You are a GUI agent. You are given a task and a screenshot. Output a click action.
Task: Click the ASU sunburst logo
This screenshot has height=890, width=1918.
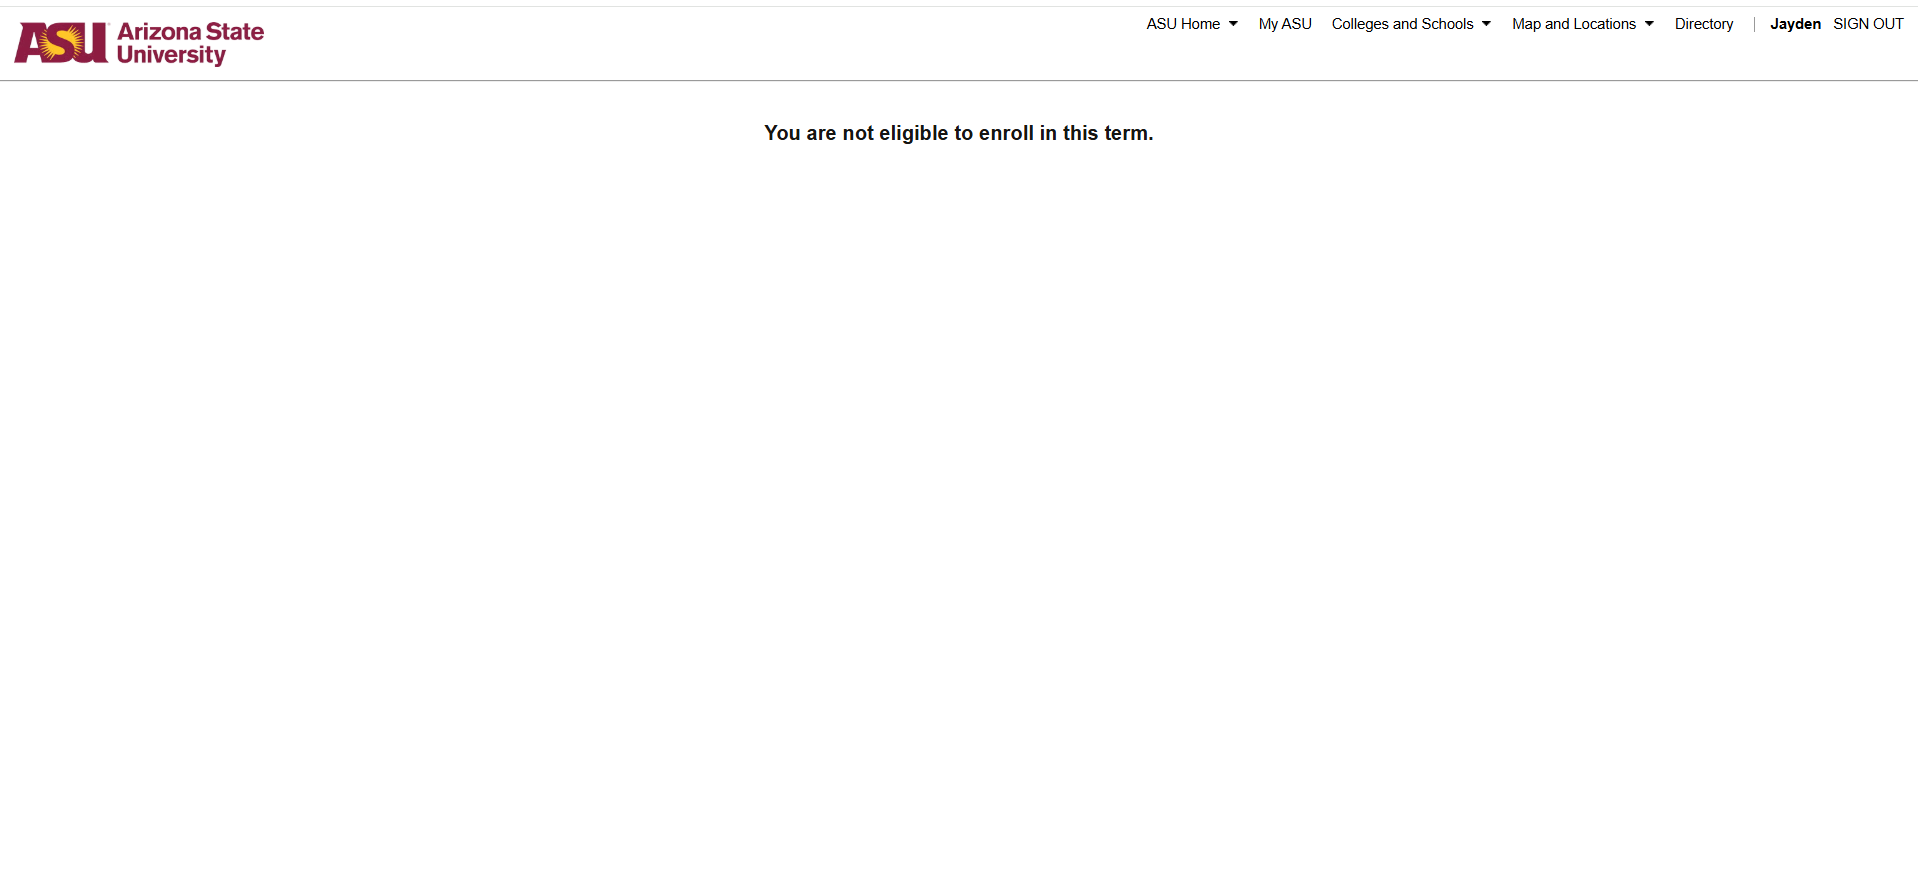pyautogui.click(x=62, y=41)
